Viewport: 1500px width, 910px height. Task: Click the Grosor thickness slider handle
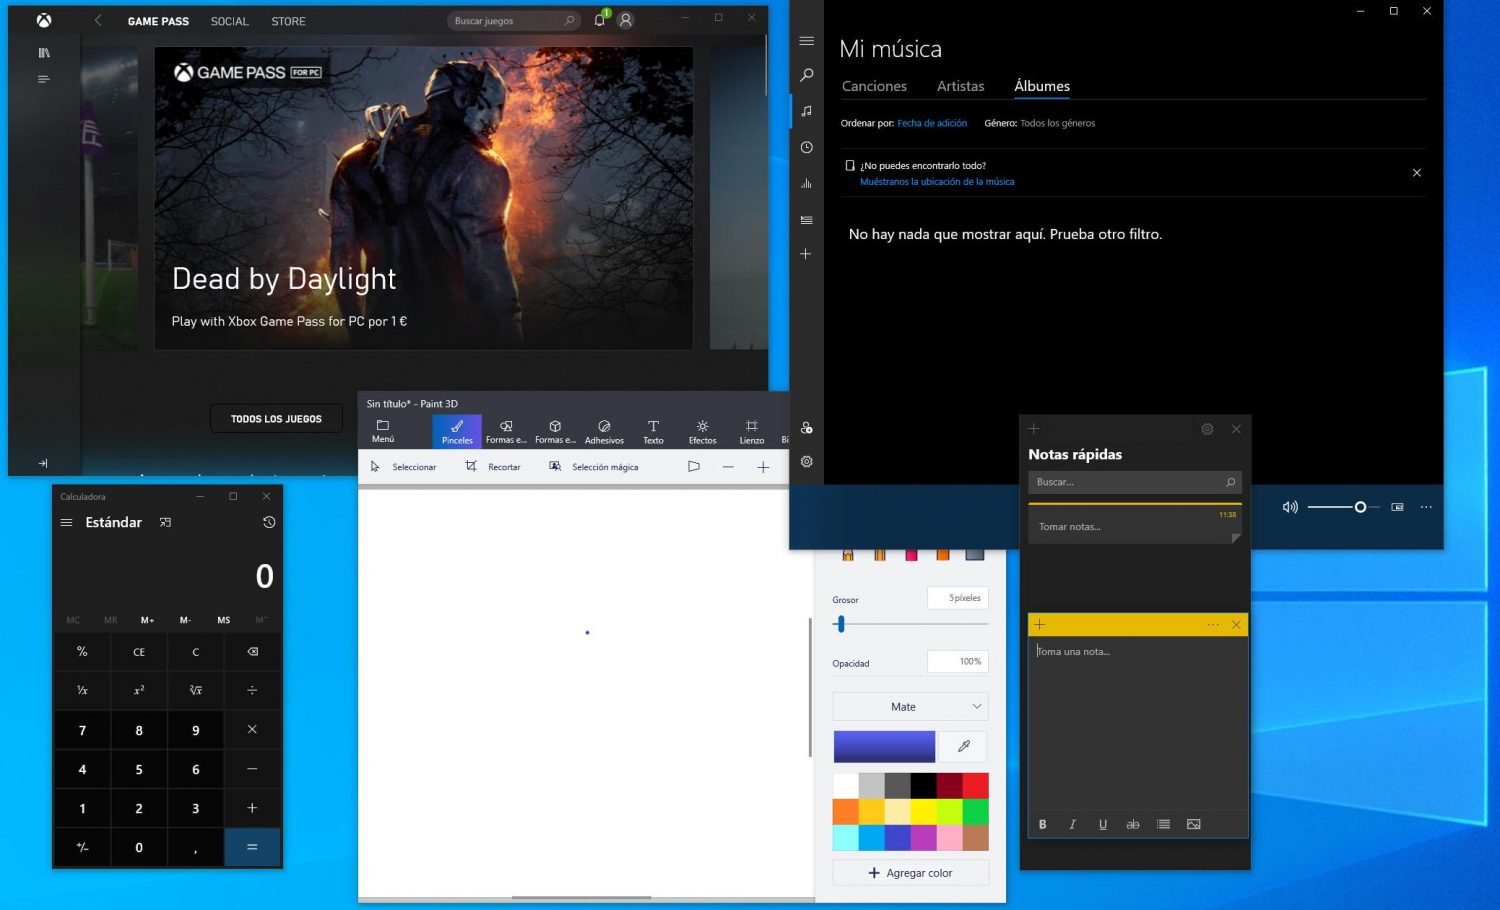(841, 624)
